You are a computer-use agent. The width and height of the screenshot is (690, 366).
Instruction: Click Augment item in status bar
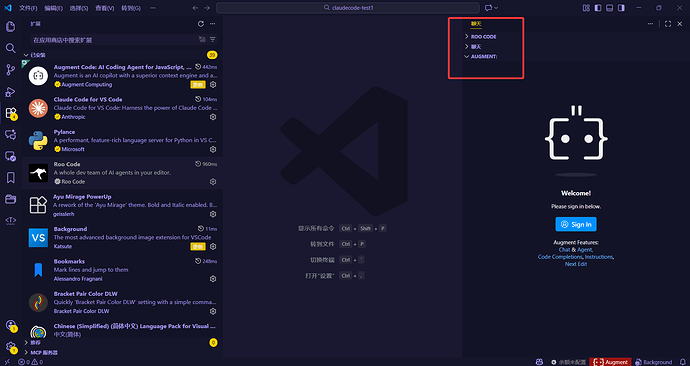610,362
